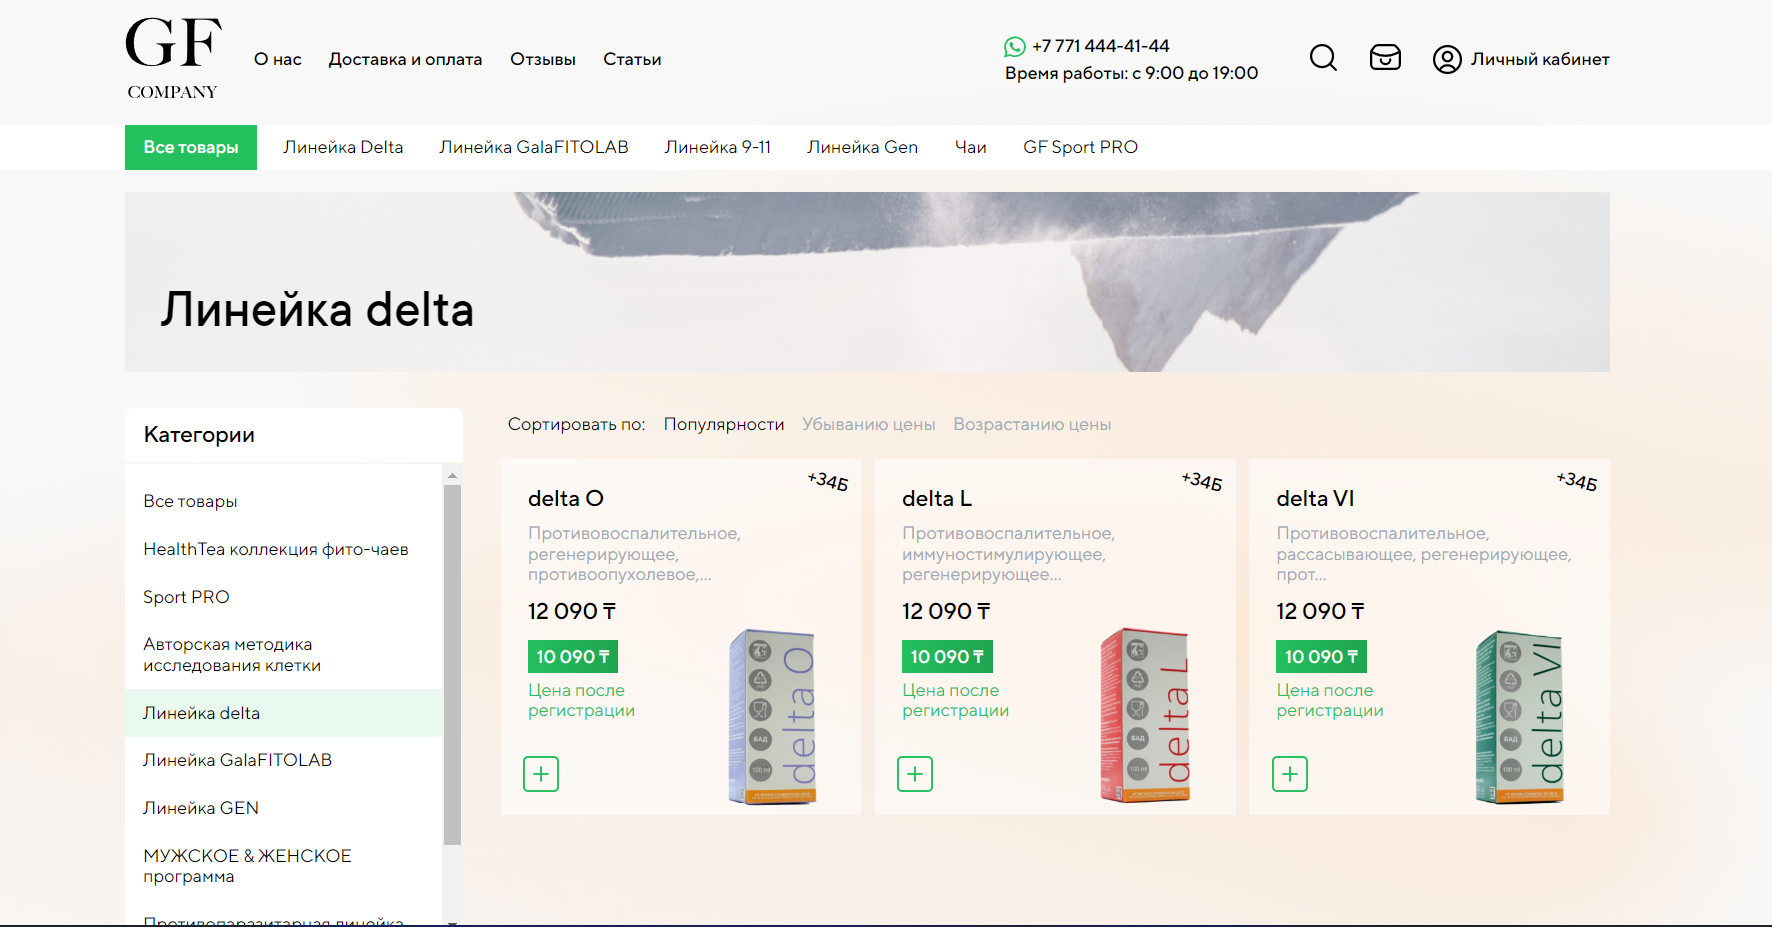Open the shopping cart icon

click(x=1385, y=58)
